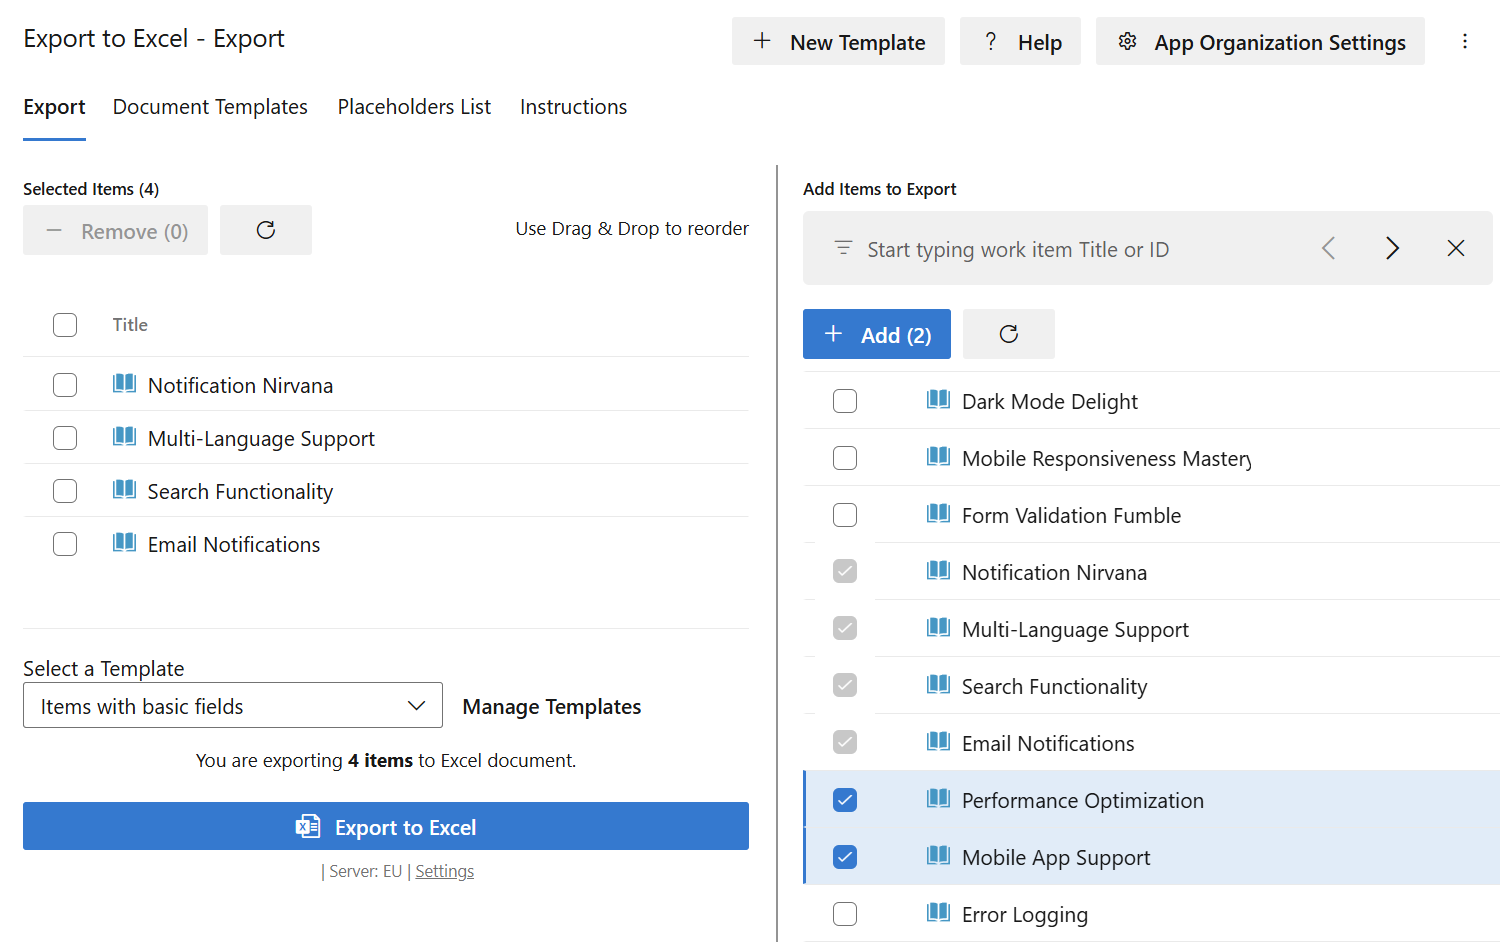Check the Dark Mode Delight checkbox
Image resolution: width=1500 pixels, height=942 pixels.
point(845,400)
